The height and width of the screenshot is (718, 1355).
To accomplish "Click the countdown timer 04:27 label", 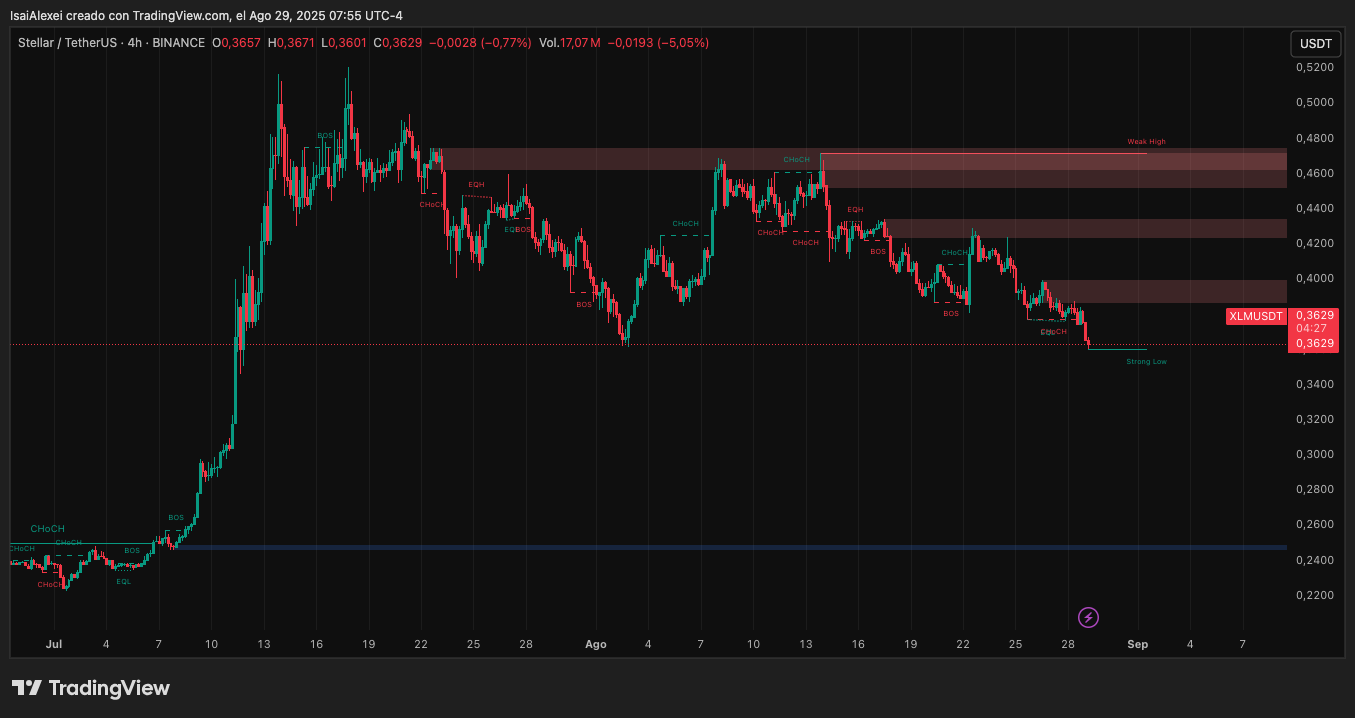I will click(x=1311, y=328).
